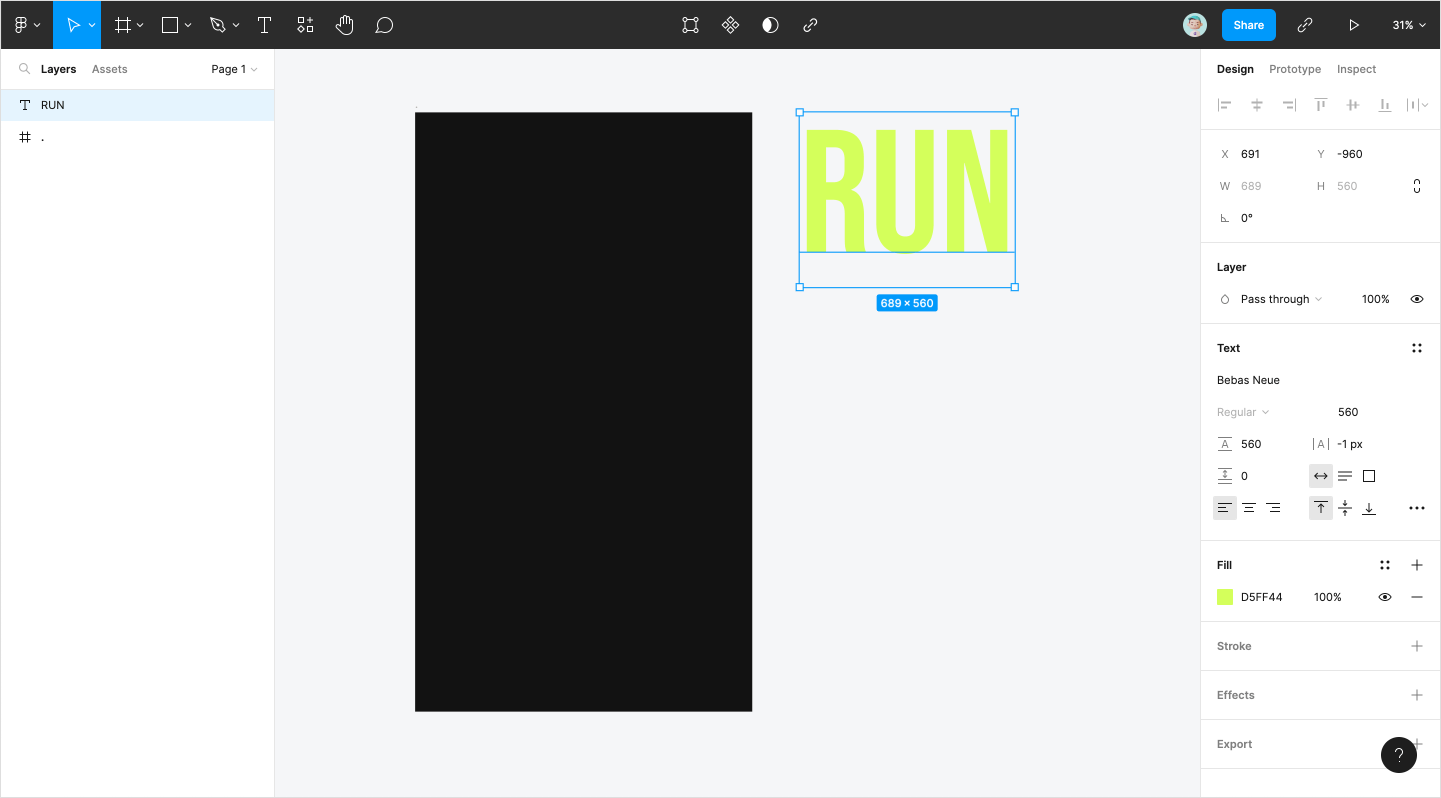The width and height of the screenshot is (1441, 798).
Task: Click the Use as mask icon
Action: pyautogui.click(x=770, y=25)
